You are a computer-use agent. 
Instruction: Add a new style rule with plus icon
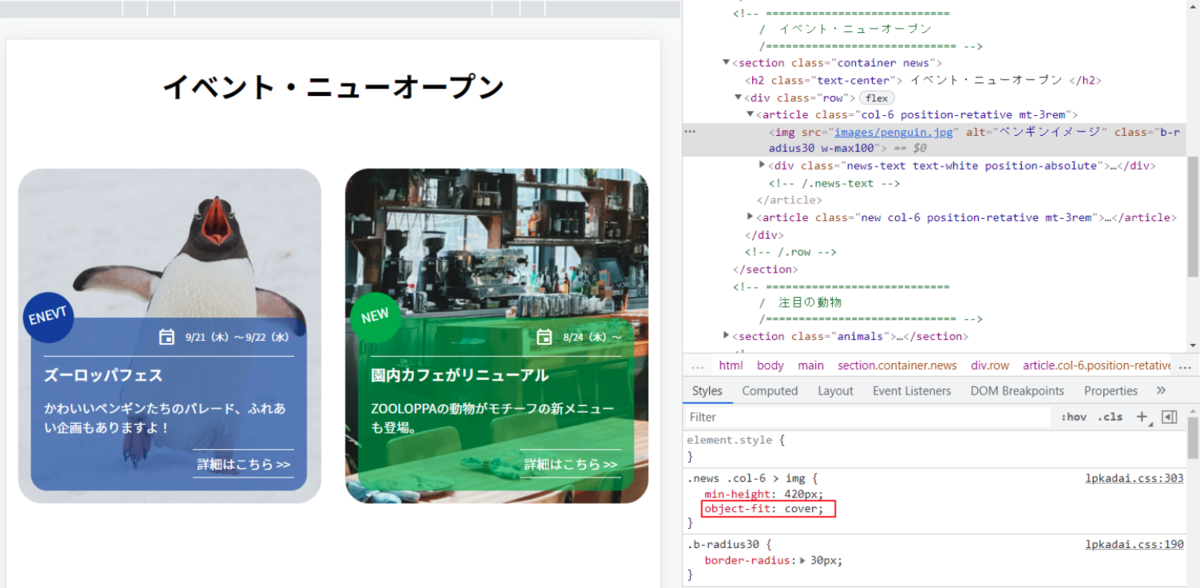(x=1142, y=417)
